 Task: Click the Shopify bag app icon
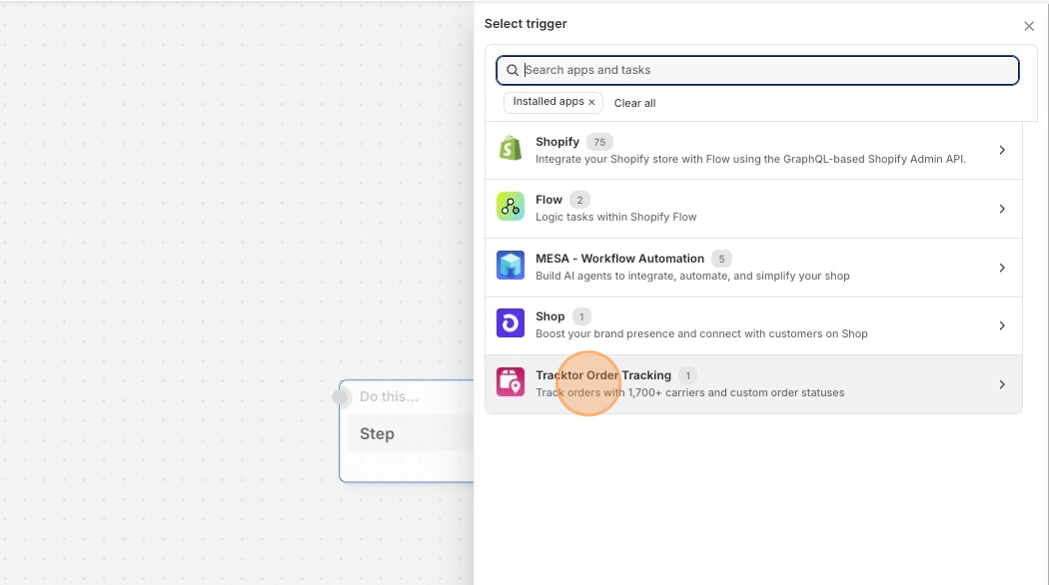click(510, 149)
